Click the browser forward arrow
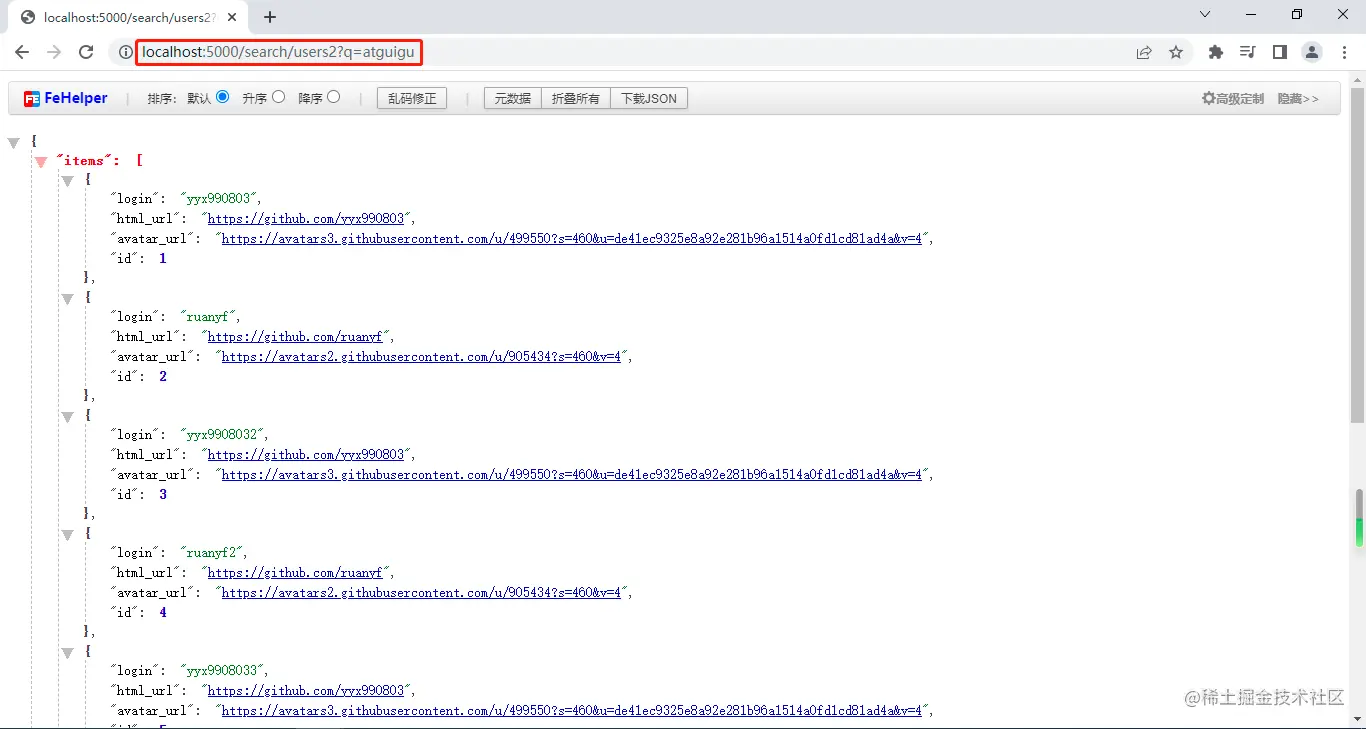This screenshot has height=729, width=1366. pos(54,52)
